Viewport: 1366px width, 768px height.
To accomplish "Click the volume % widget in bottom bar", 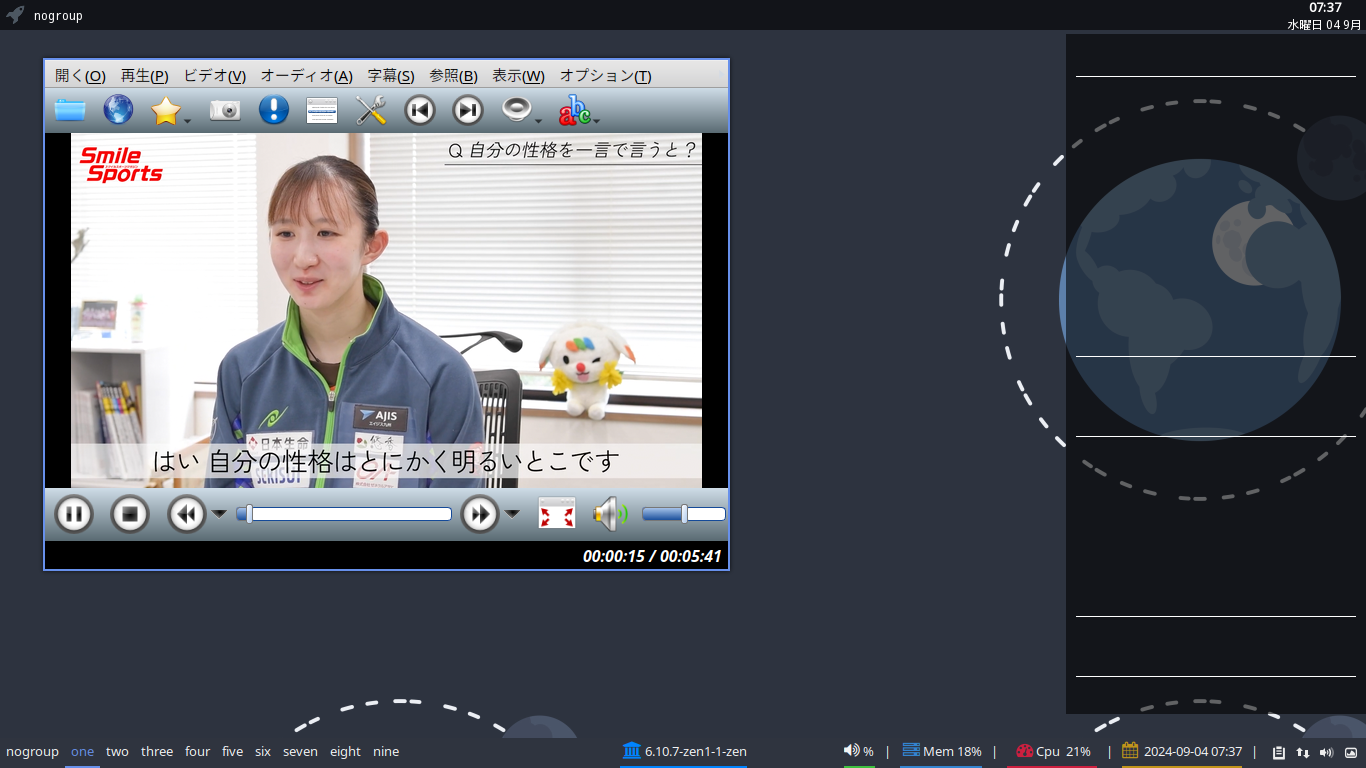I will [x=858, y=751].
